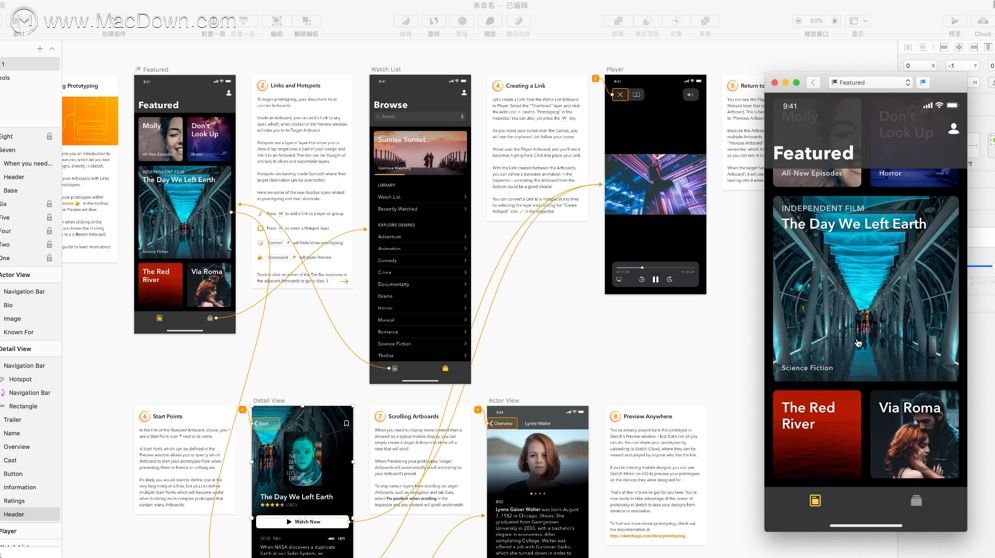Select the Watch List artboard title on canvas
This screenshot has height=558, width=995.
[386, 69]
